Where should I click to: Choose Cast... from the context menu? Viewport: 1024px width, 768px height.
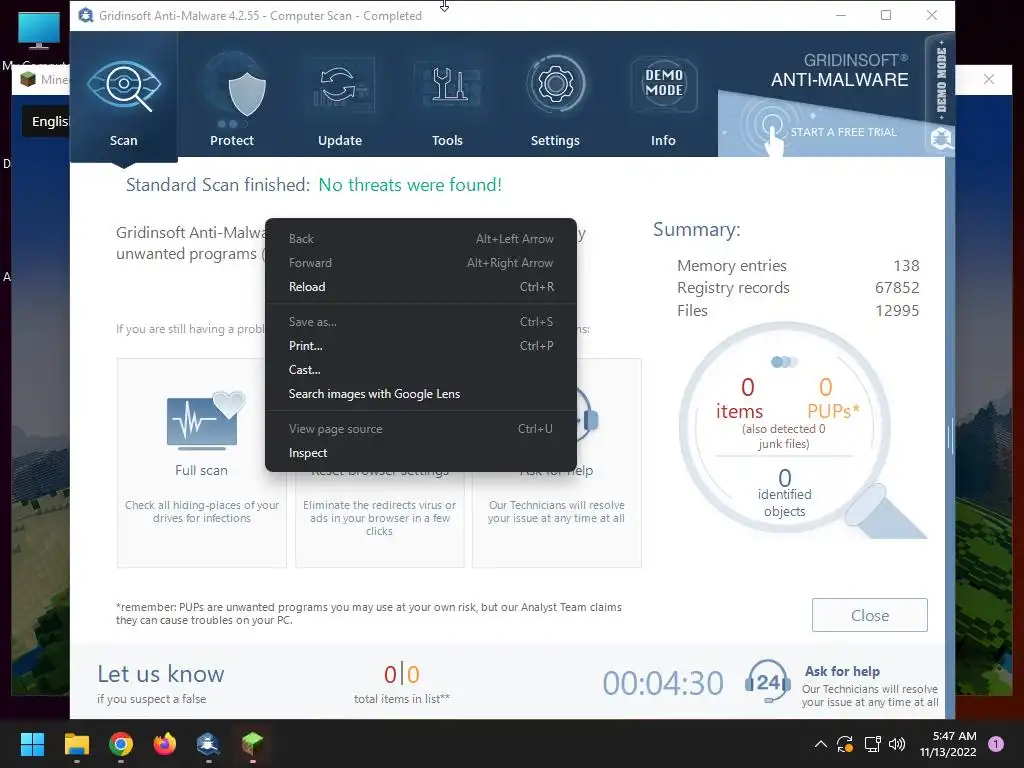pyautogui.click(x=421, y=370)
